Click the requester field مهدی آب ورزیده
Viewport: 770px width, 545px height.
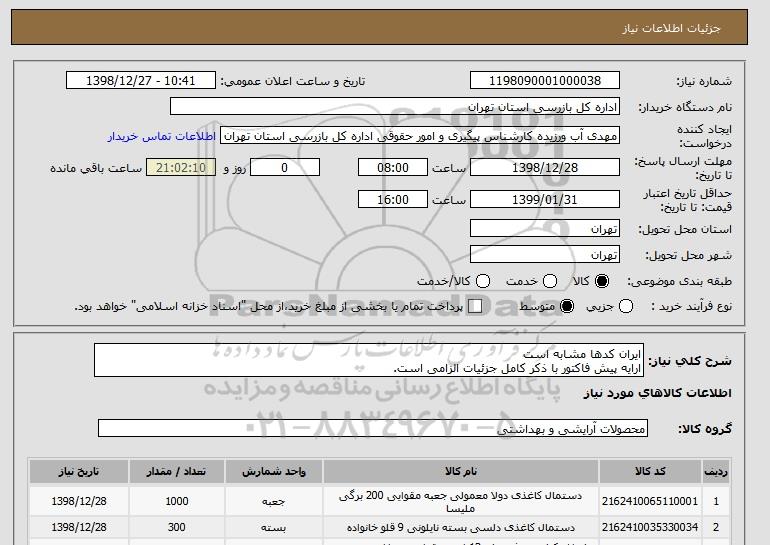420,136
